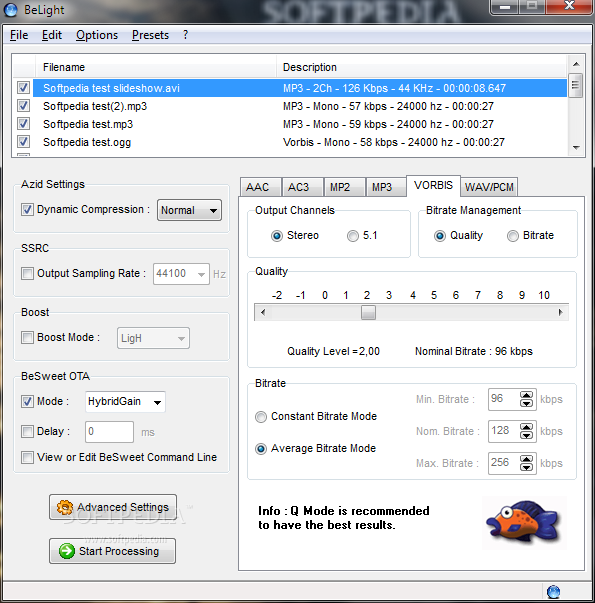Open the File menu
This screenshot has width=595, height=603.
pyautogui.click(x=19, y=35)
